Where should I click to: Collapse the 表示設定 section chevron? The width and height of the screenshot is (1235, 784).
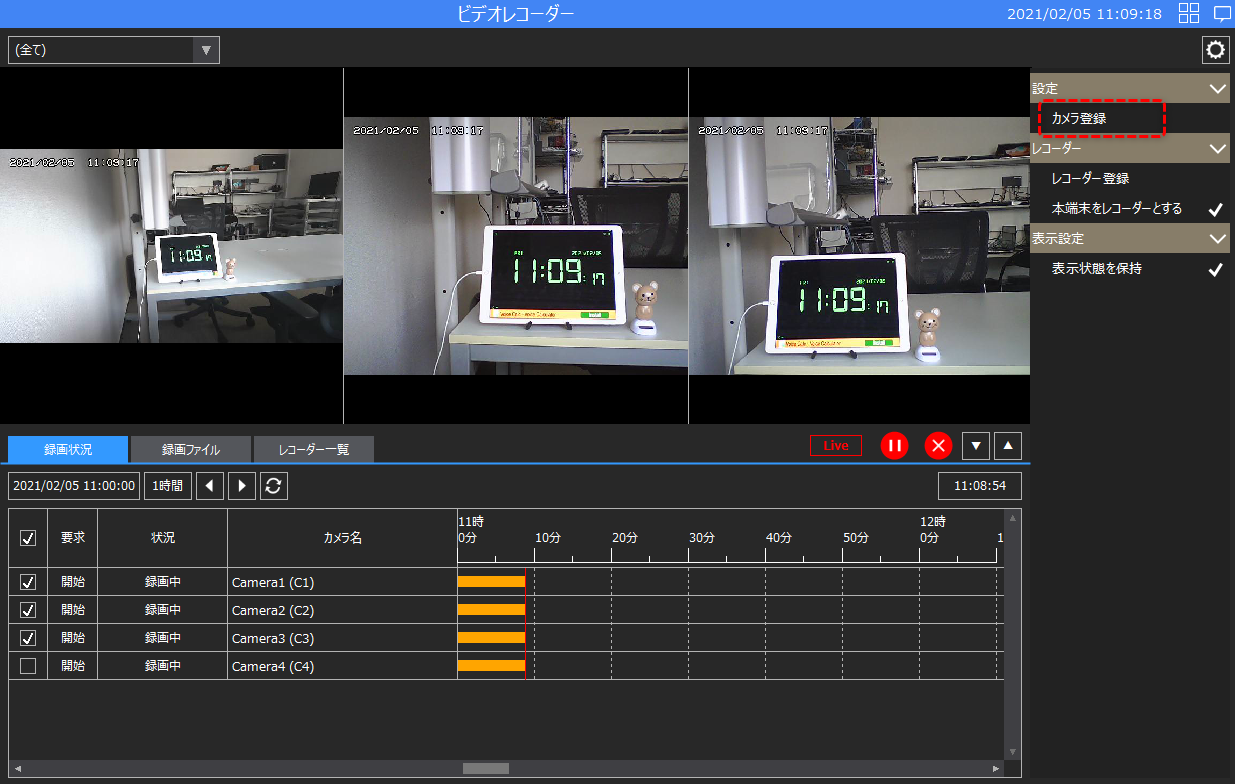[x=1218, y=238]
